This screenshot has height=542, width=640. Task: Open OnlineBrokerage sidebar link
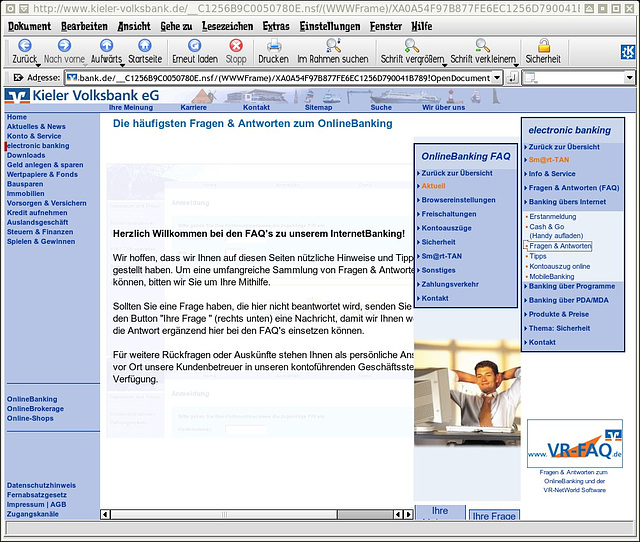click(x=35, y=409)
